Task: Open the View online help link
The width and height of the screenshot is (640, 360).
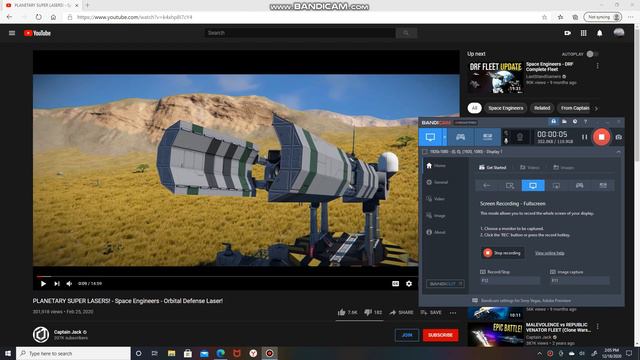Action: [x=549, y=253]
